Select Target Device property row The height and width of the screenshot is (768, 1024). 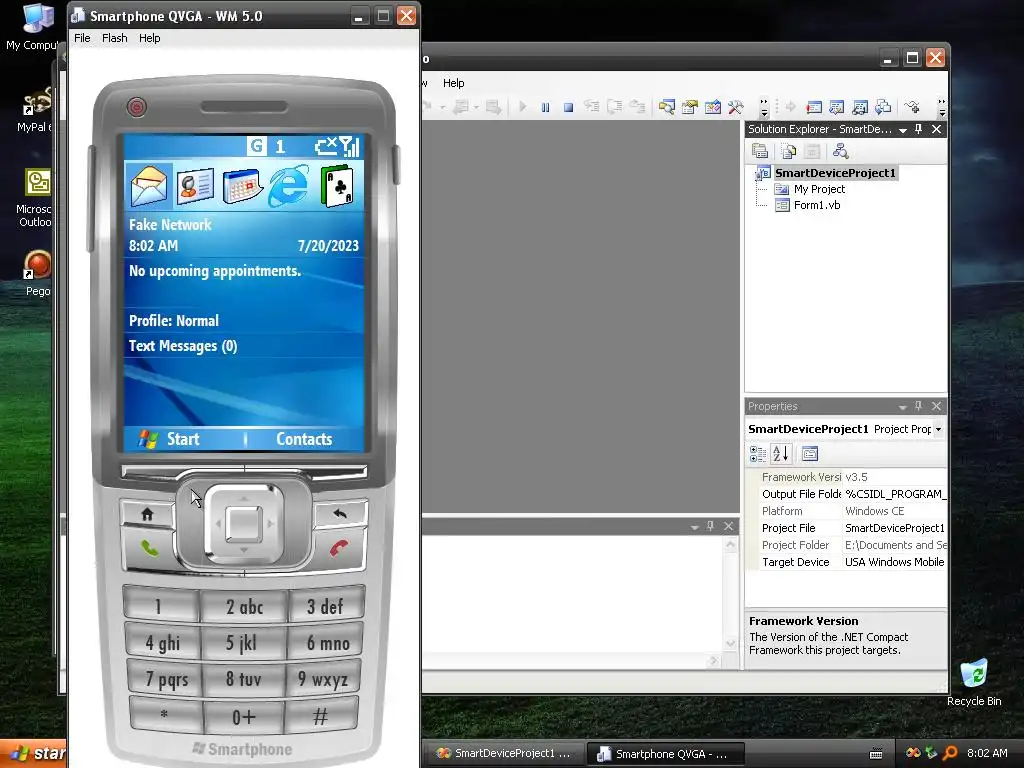(852, 562)
